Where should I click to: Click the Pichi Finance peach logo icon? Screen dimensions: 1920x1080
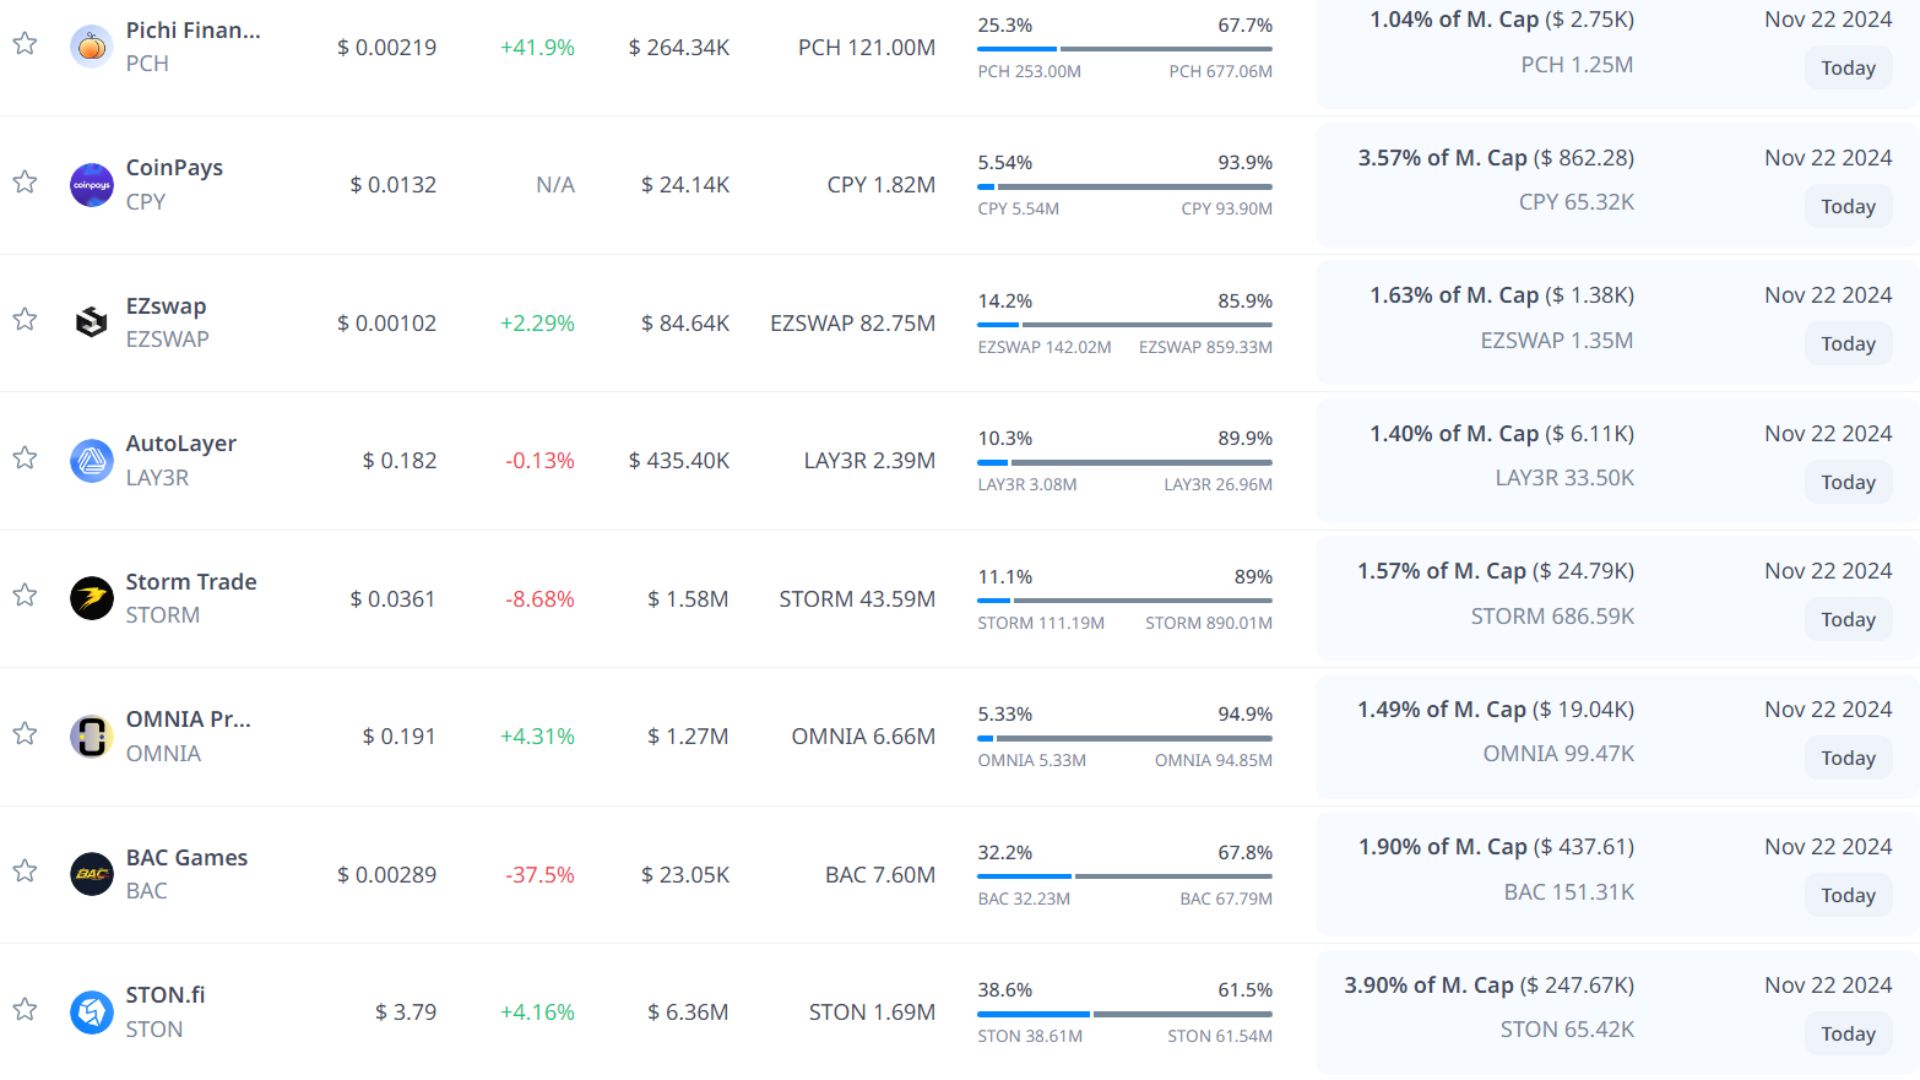(91, 46)
